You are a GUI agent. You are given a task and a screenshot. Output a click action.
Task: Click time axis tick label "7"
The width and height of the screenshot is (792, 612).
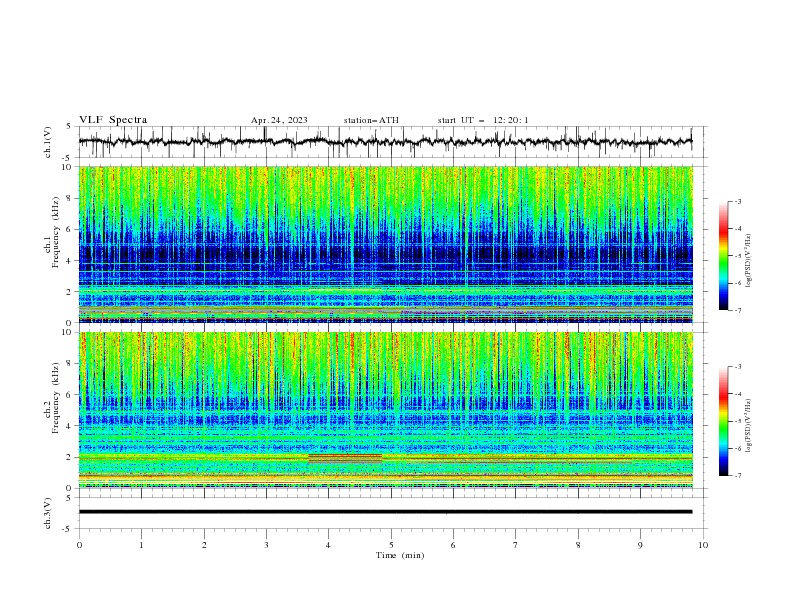click(x=516, y=545)
